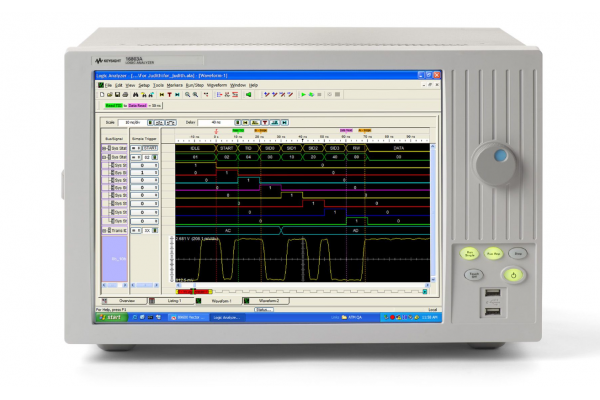Click the 89600 Vector taskbar button
This screenshot has width=600, height=400.
point(189,317)
